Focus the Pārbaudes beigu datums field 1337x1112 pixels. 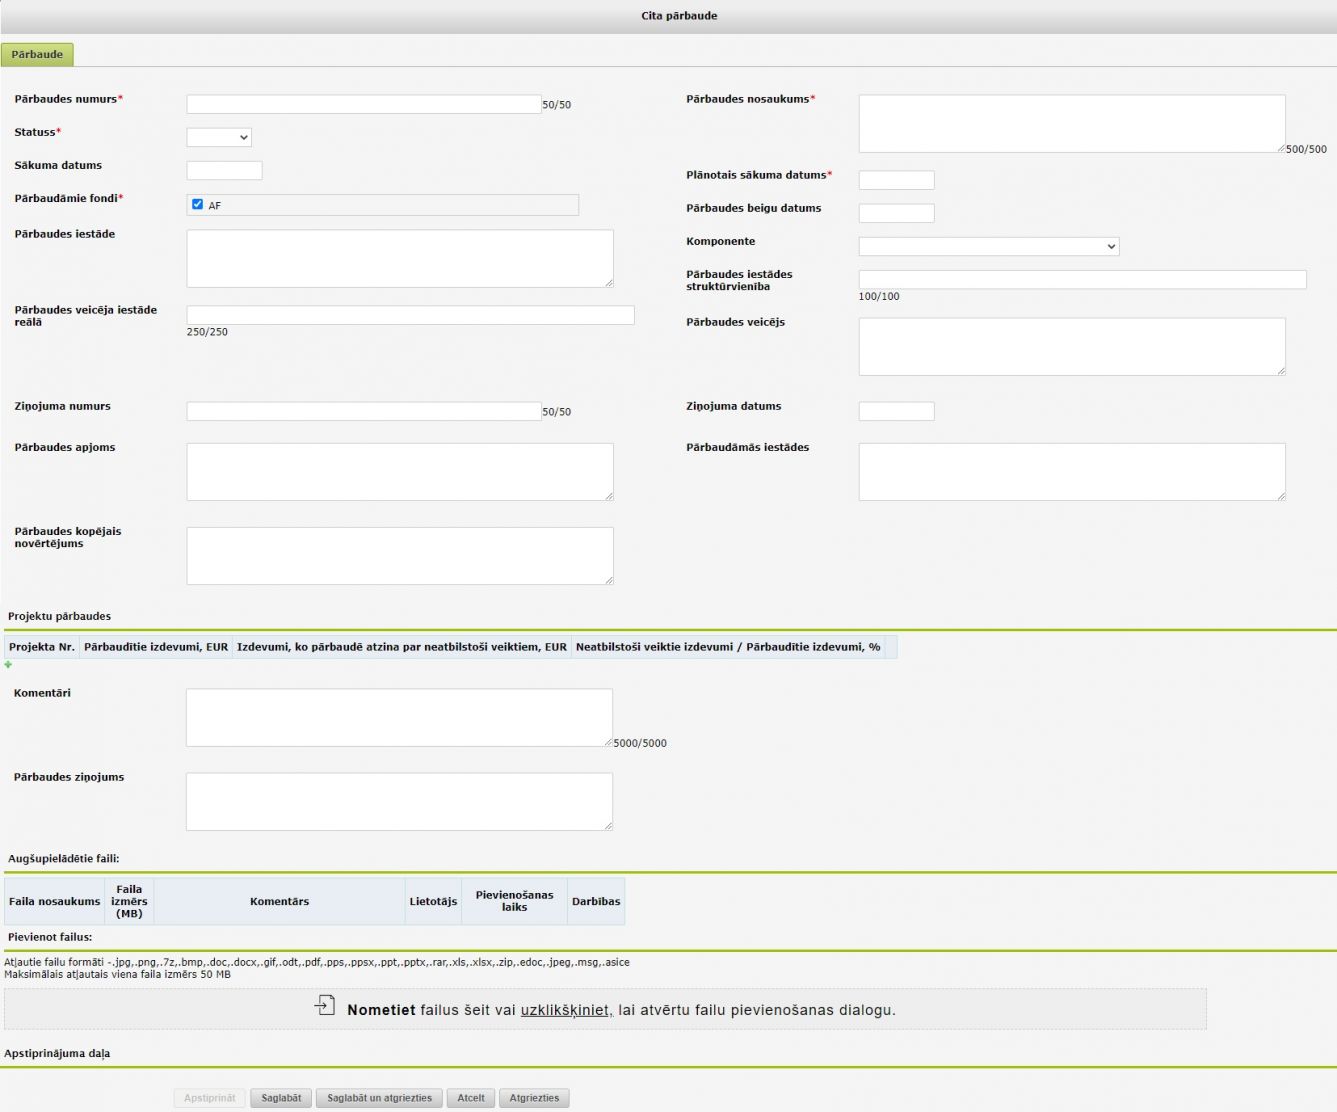coord(896,213)
